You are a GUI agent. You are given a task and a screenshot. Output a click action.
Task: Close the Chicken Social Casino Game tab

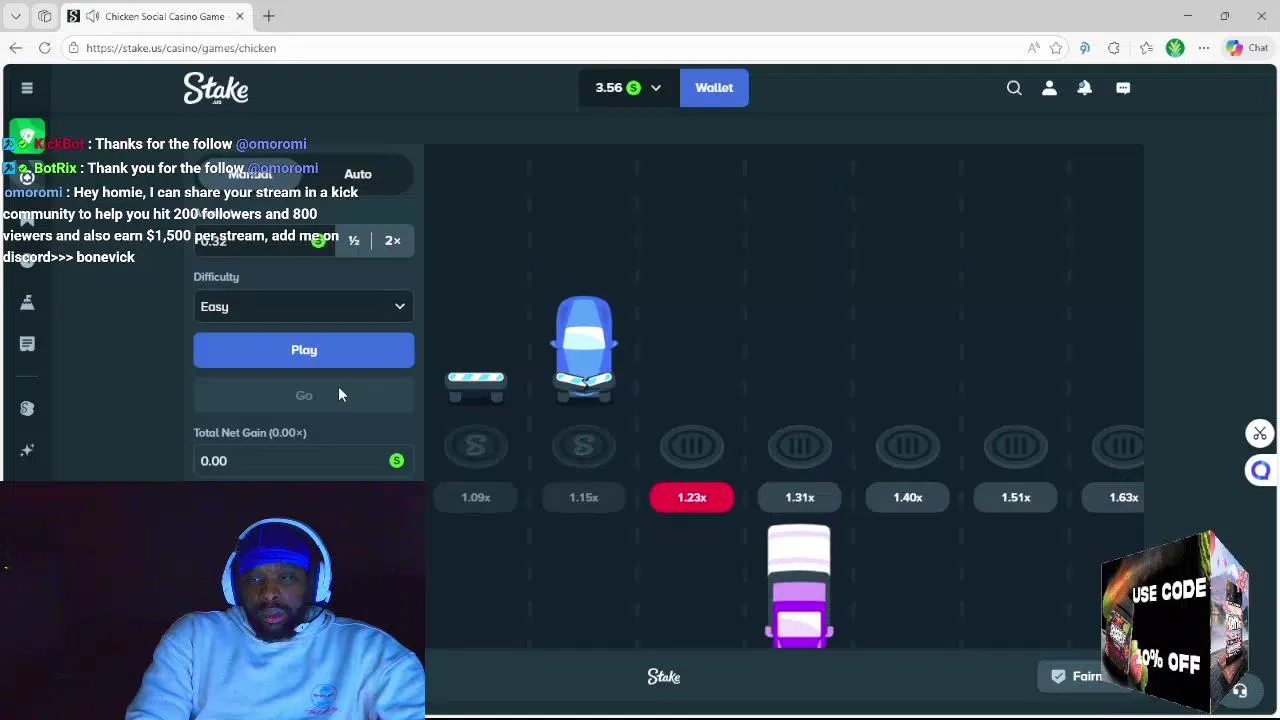[240, 16]
